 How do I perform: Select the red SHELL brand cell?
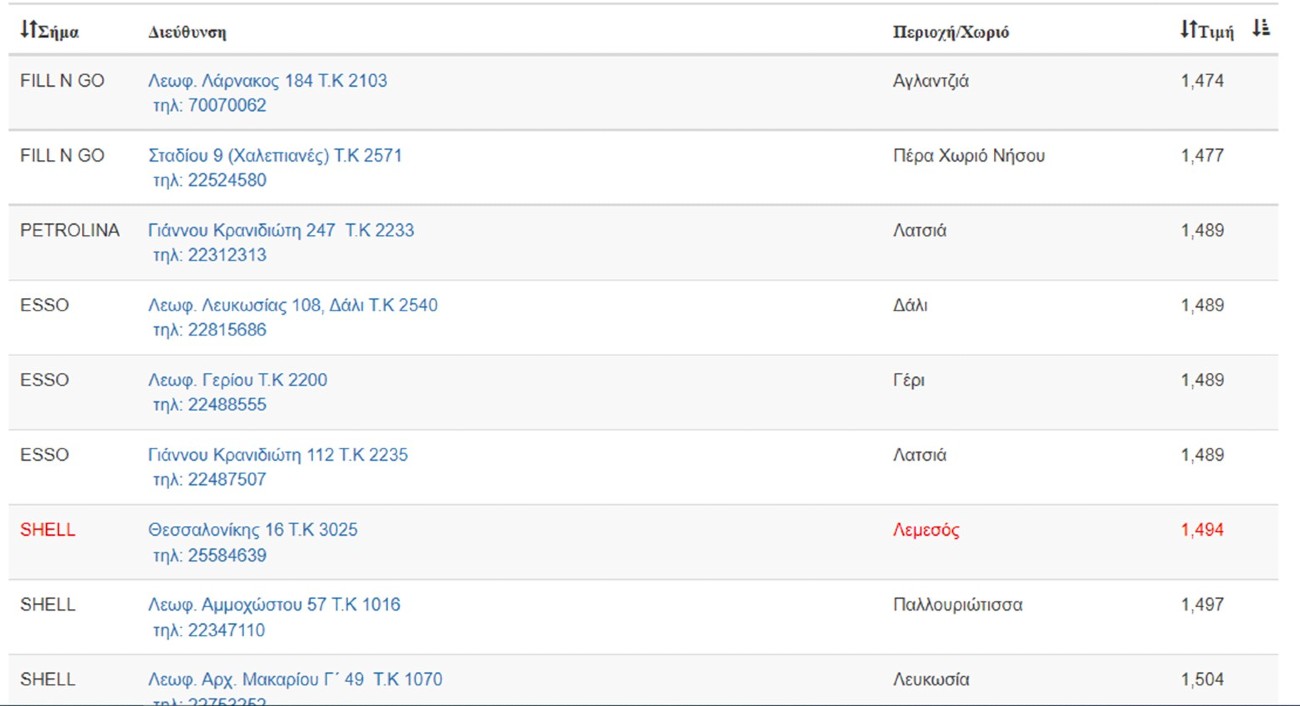click(48, 530)
